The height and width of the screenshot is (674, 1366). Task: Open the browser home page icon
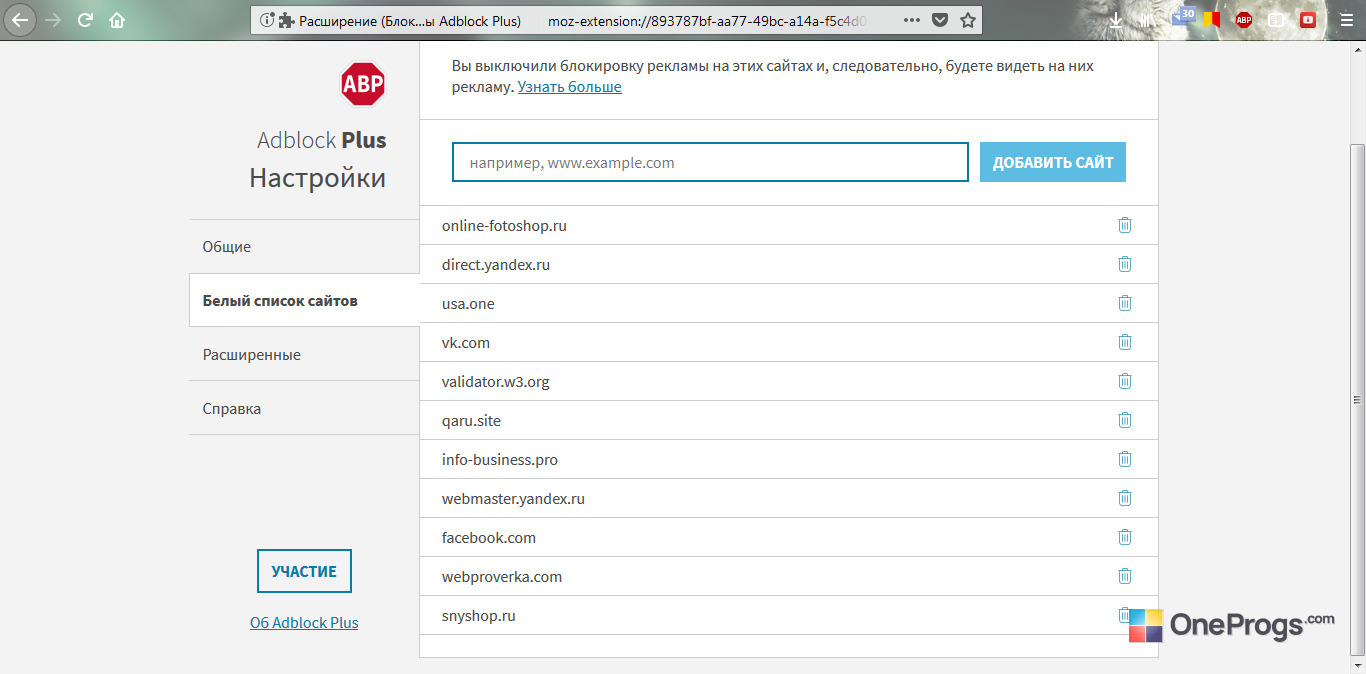117,20
